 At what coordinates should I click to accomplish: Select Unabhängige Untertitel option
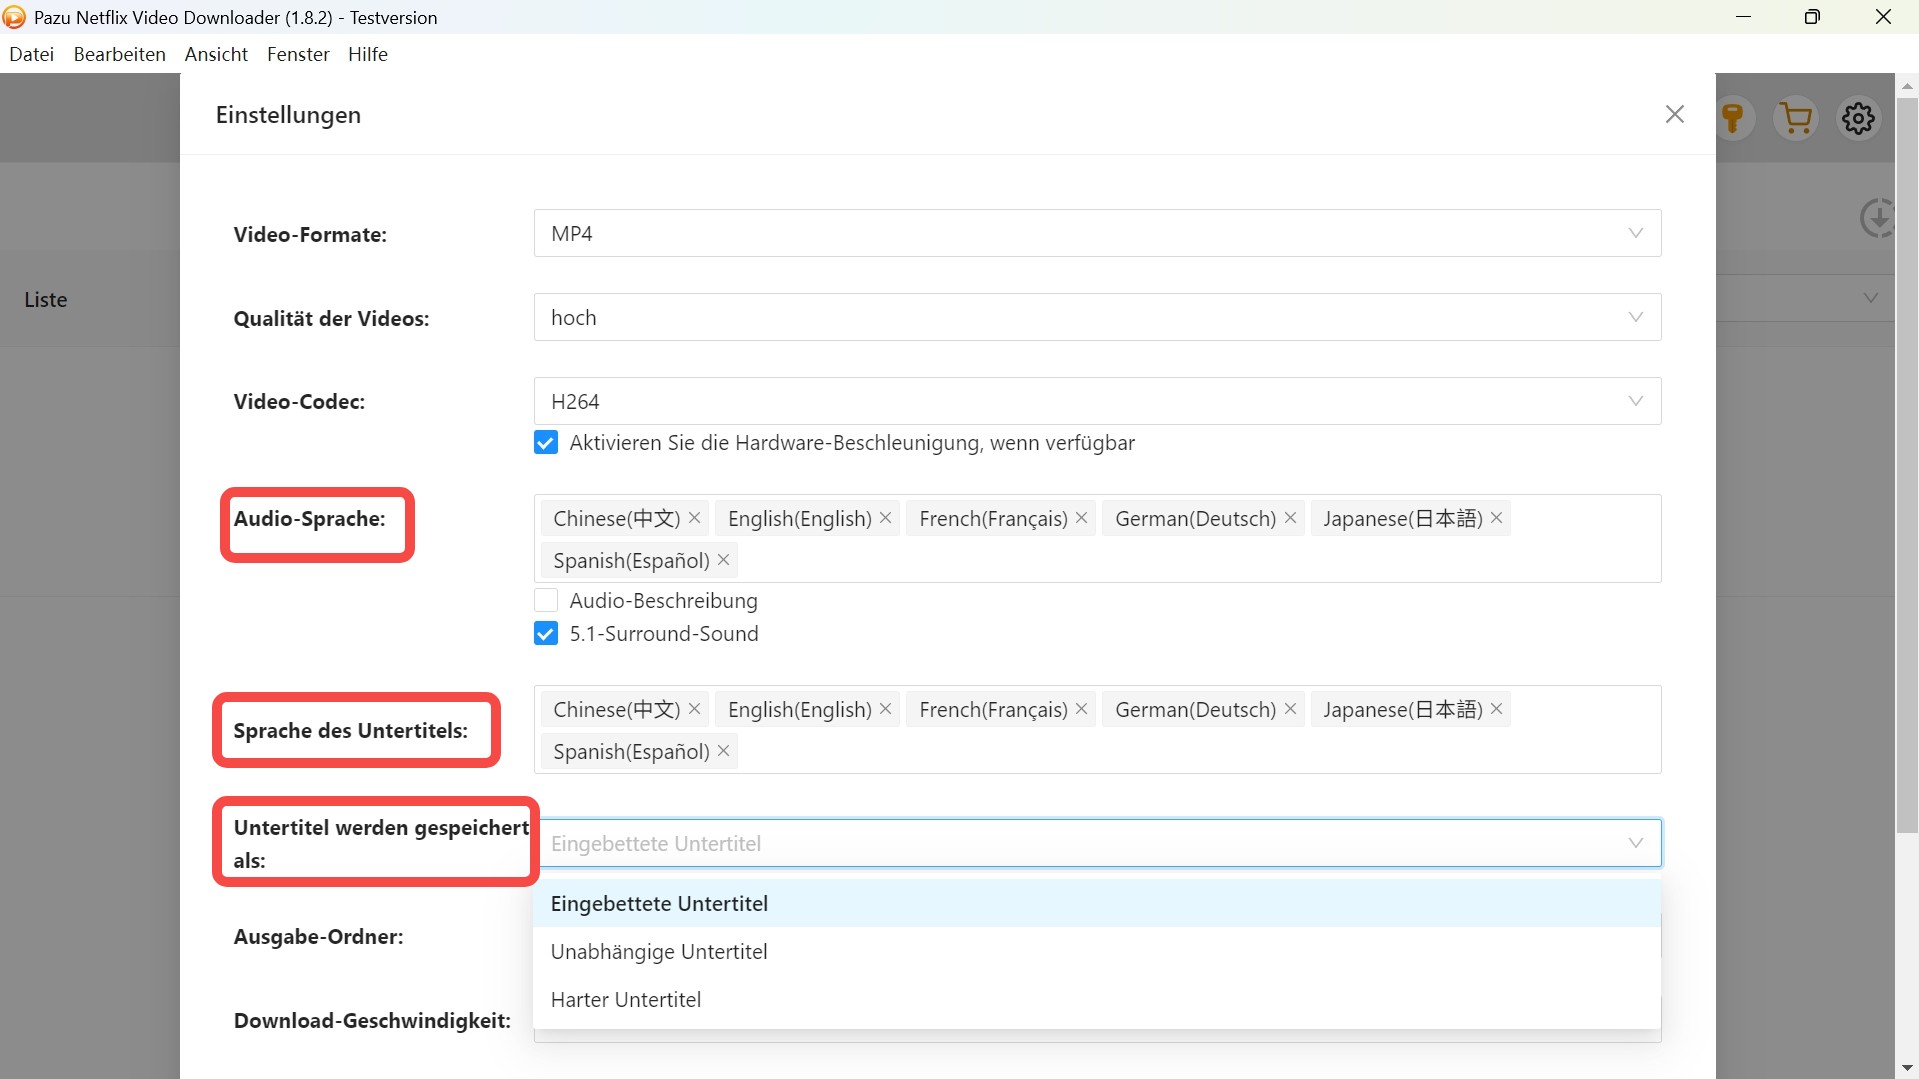(x=659, y=951)
